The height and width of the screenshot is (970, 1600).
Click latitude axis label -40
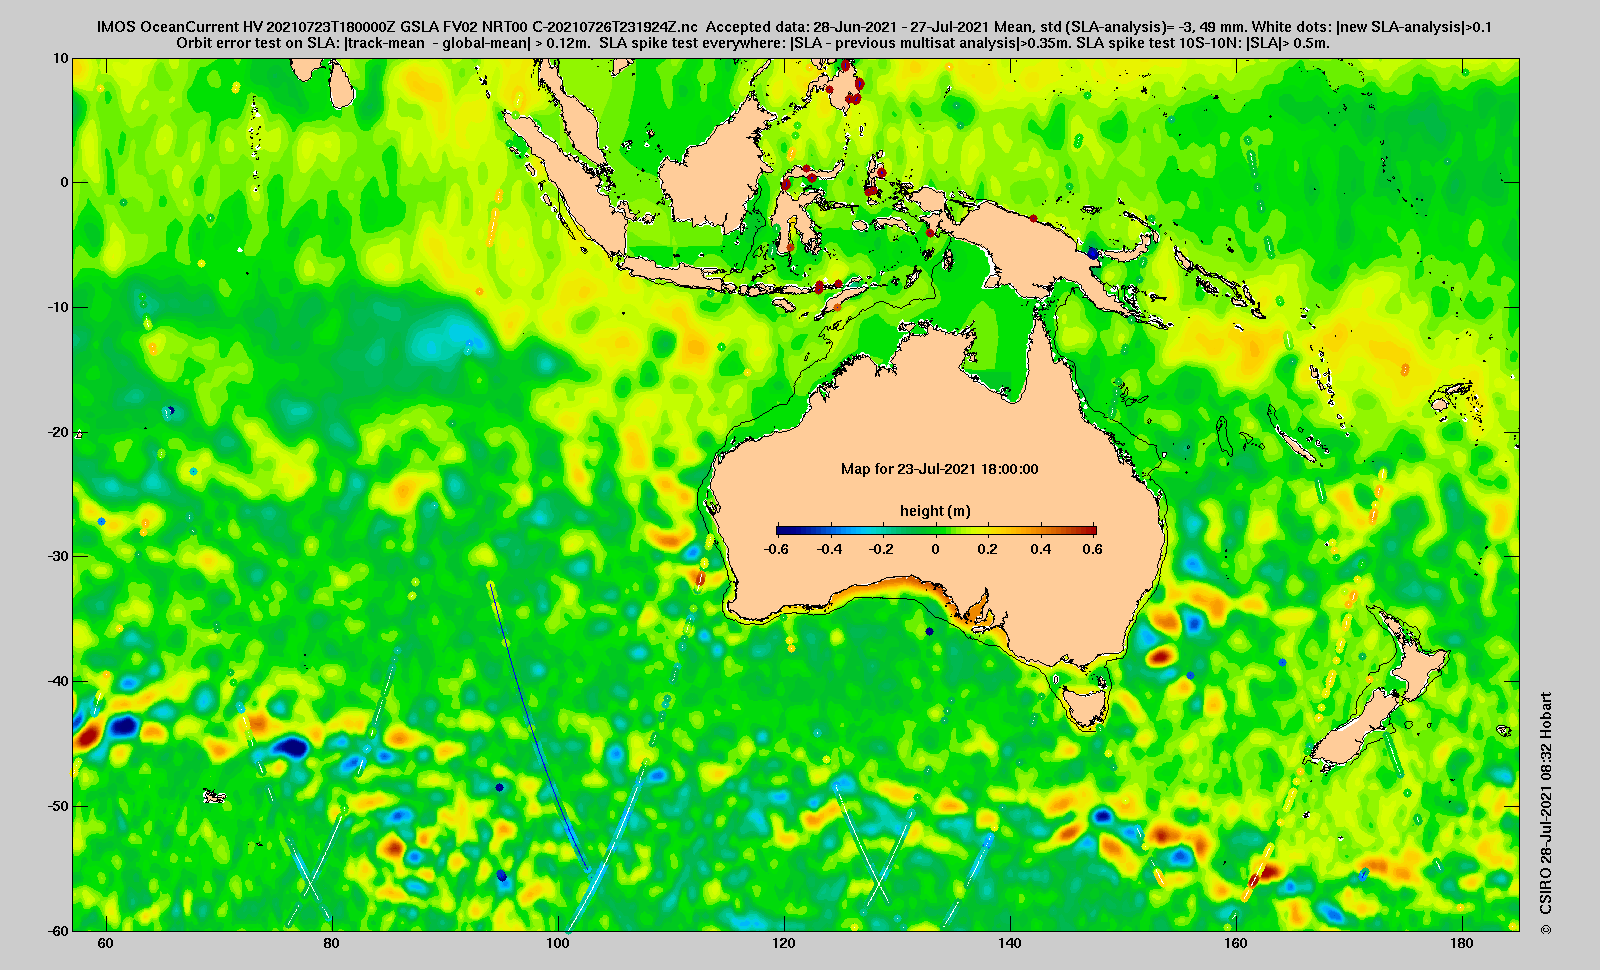tap(59, 681)
